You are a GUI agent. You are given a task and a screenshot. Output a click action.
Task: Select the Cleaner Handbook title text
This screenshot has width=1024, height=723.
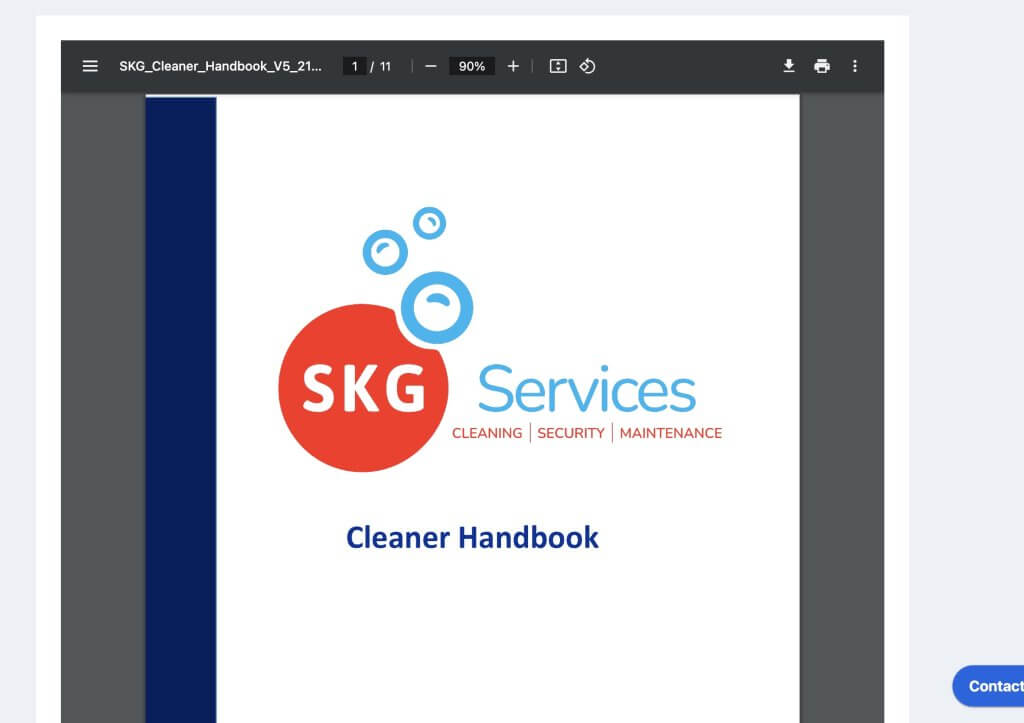[x=472, y=537]
